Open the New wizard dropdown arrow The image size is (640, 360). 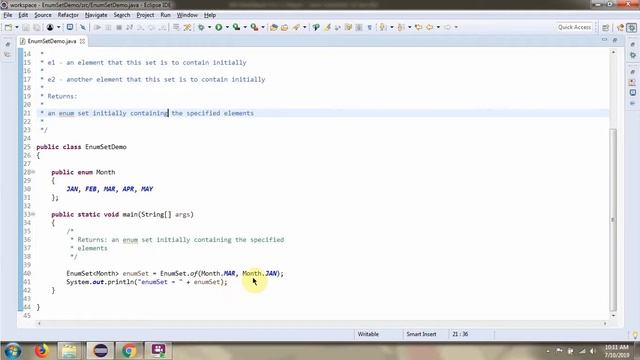tap(17, 27)
